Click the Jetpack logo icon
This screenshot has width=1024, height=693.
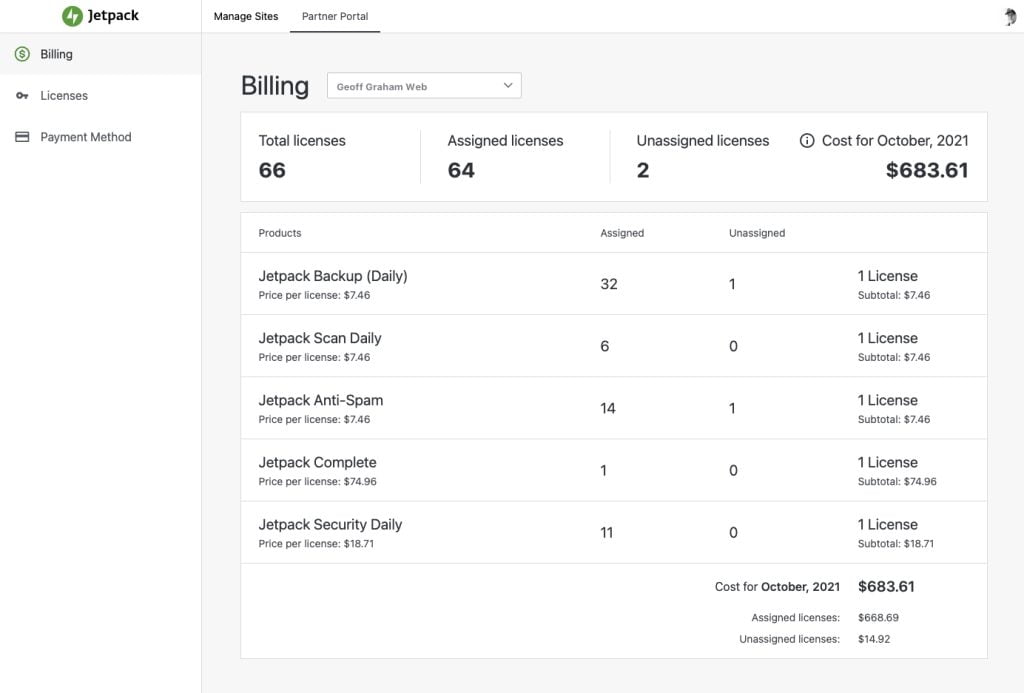click(x=72, y=16)
